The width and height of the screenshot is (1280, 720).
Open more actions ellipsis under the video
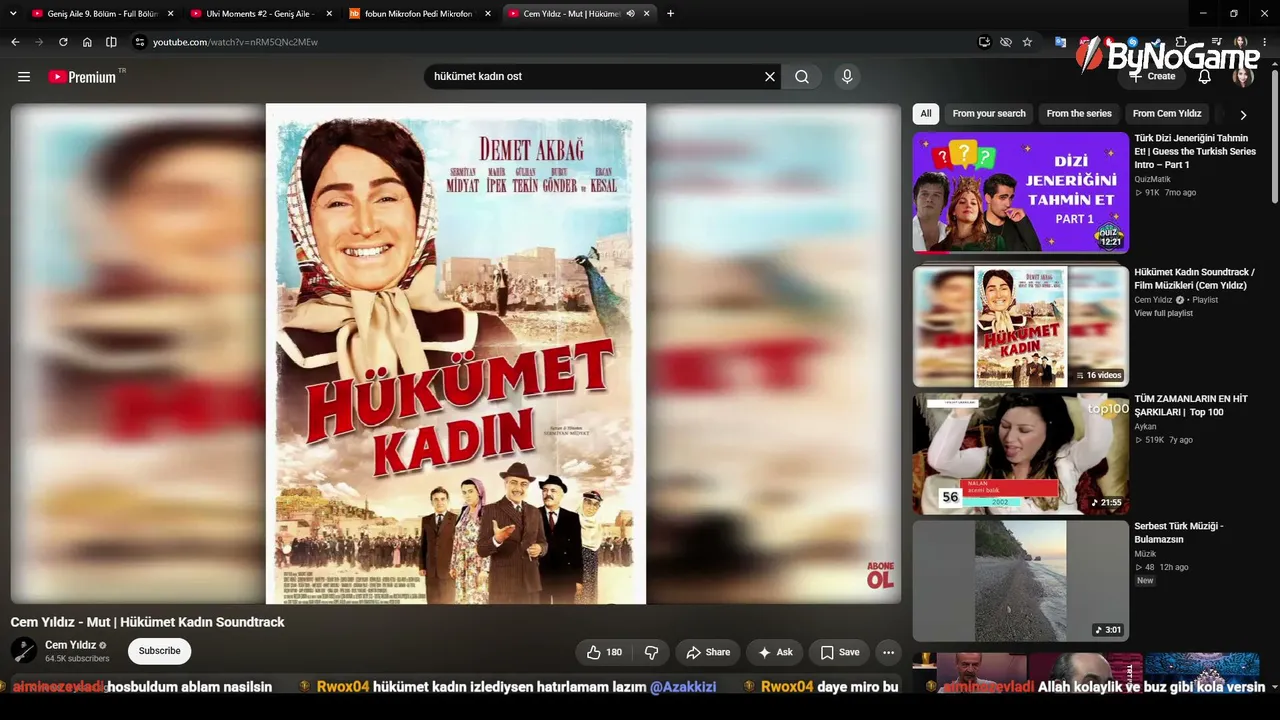pos(888,652)
